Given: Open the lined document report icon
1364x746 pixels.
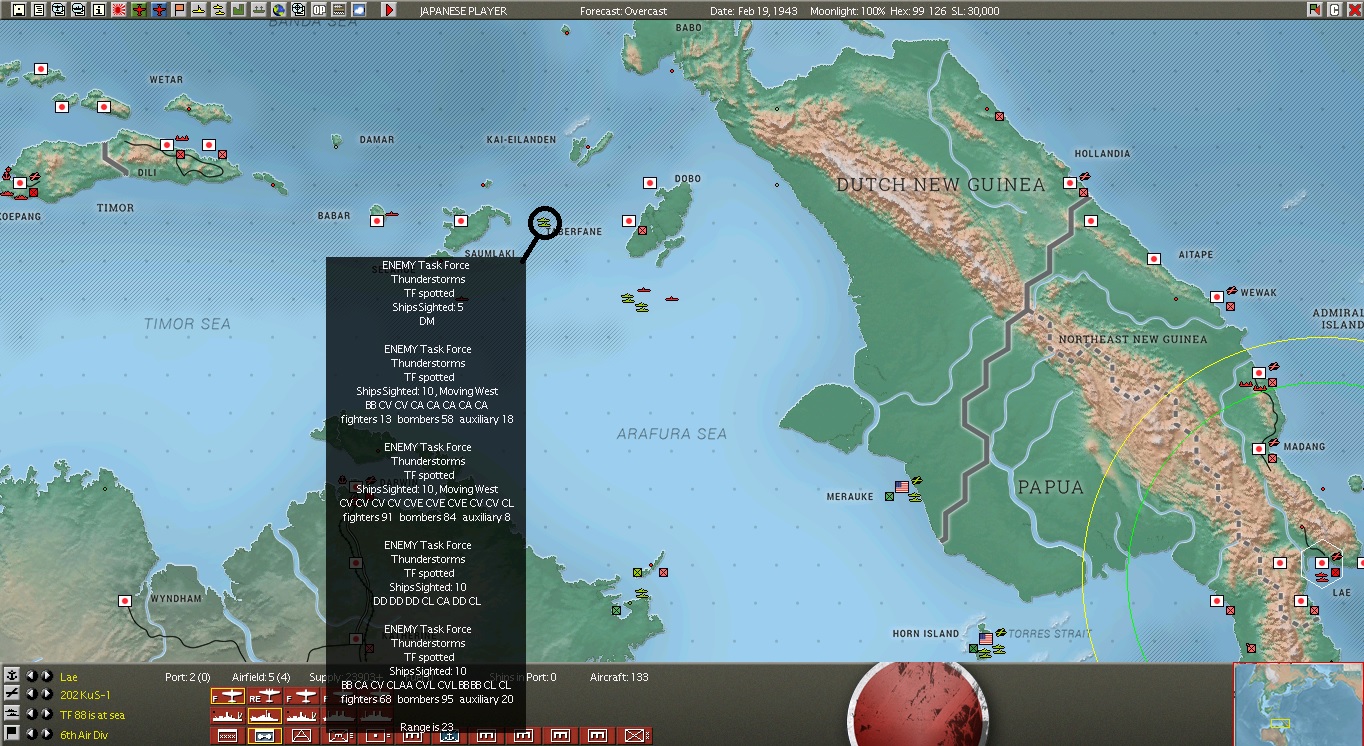Looking at the screenshot, I should [38, 10].
